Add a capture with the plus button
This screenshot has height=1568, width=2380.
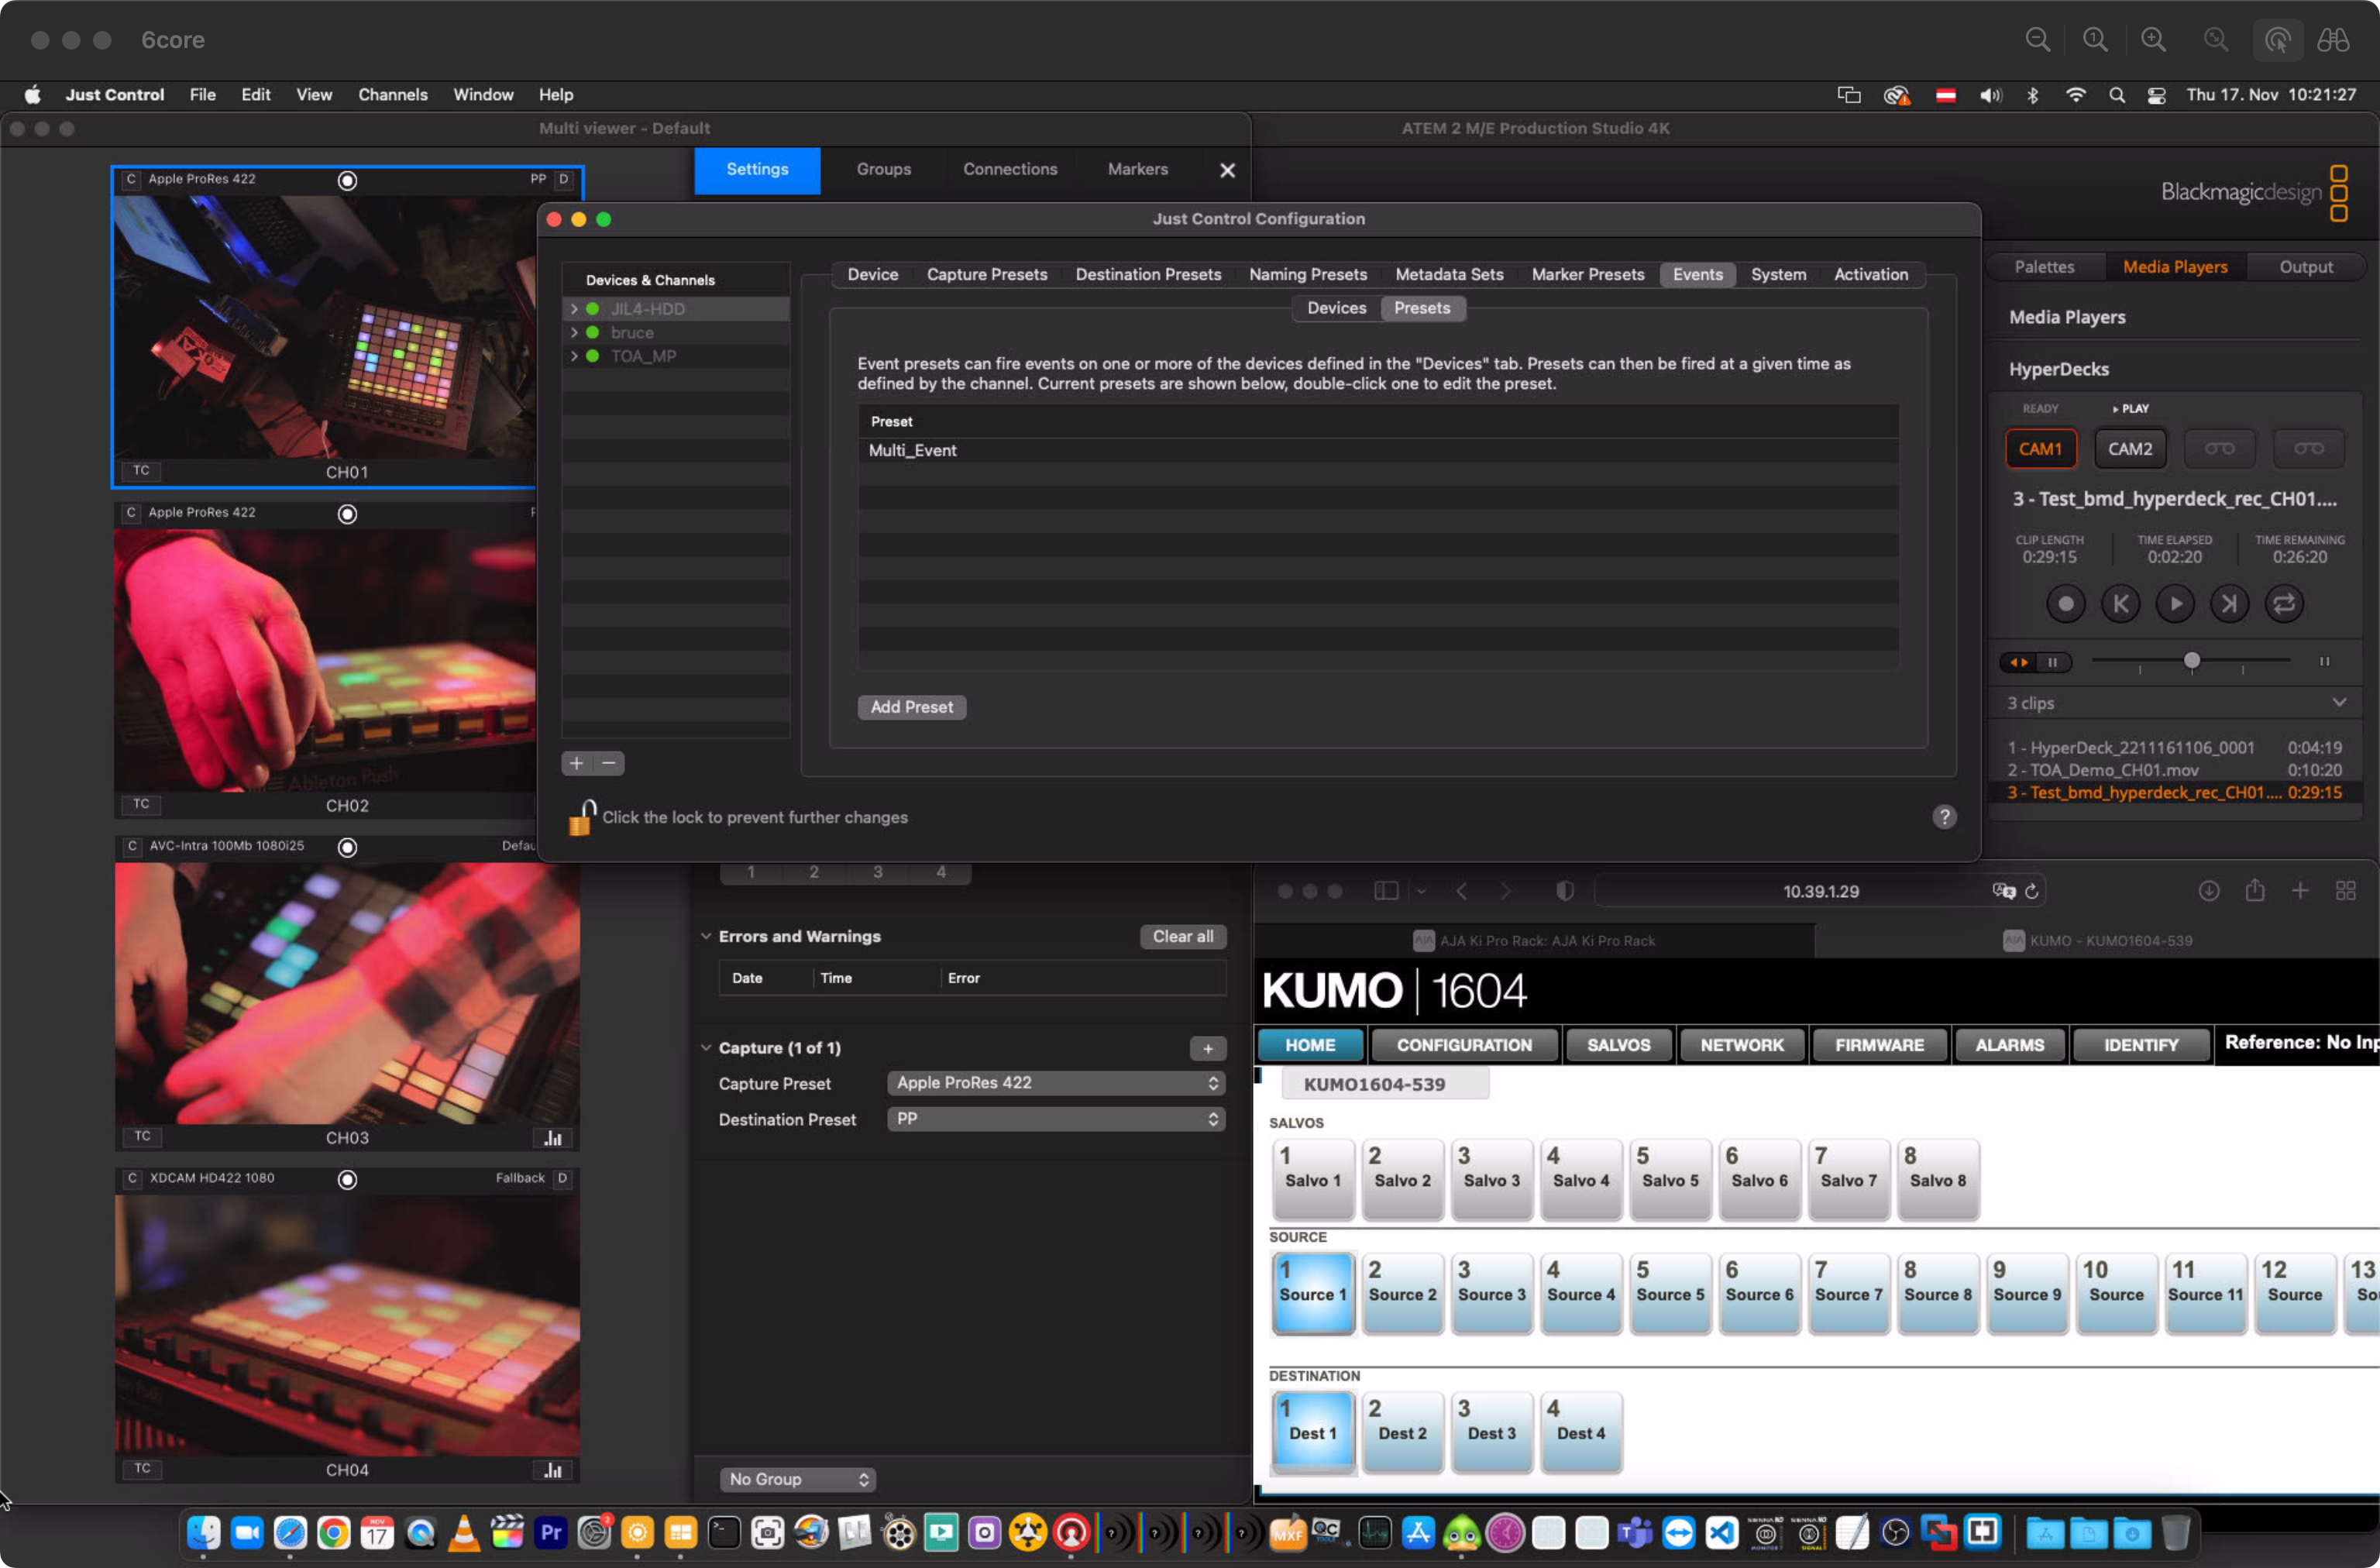[x=1208, y=1048]
